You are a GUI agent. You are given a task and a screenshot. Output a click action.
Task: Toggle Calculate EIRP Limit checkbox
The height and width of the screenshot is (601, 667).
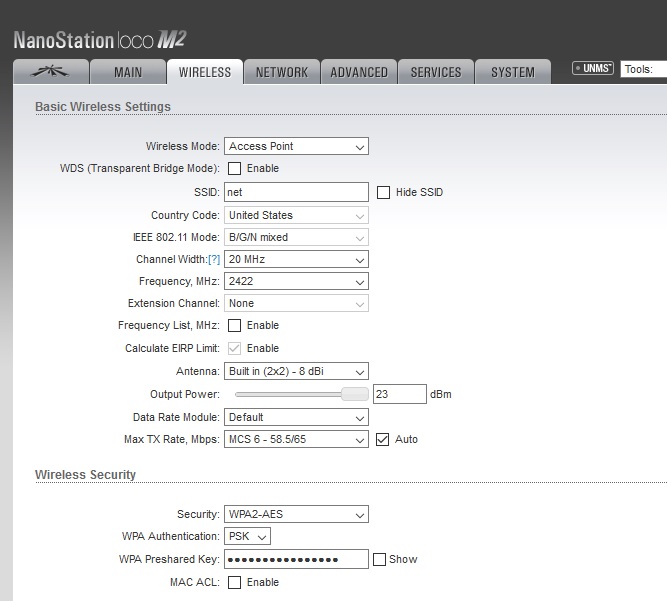tap(234, 348)
